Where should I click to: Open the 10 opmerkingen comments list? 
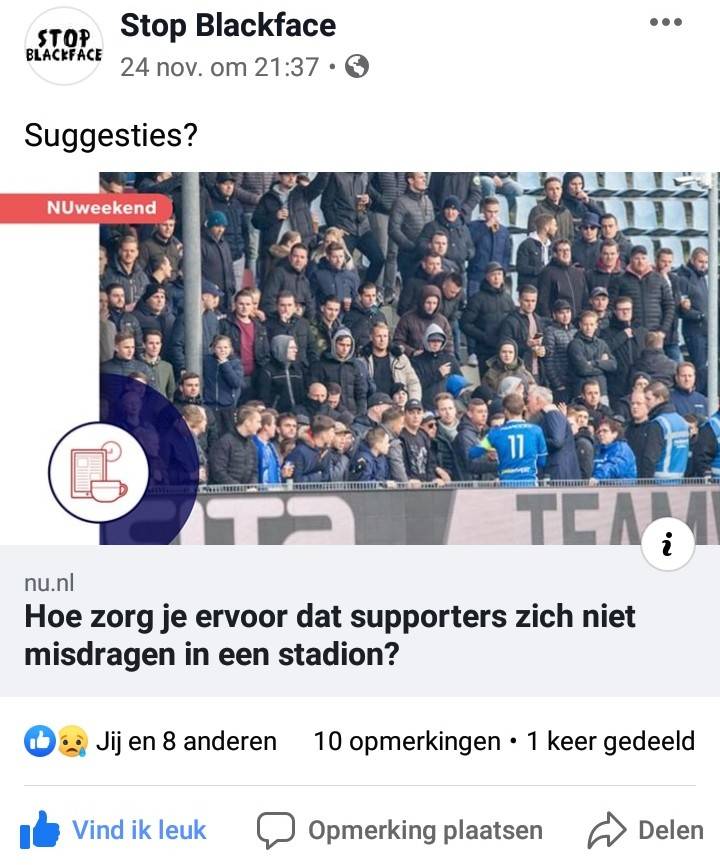(407, 741)
